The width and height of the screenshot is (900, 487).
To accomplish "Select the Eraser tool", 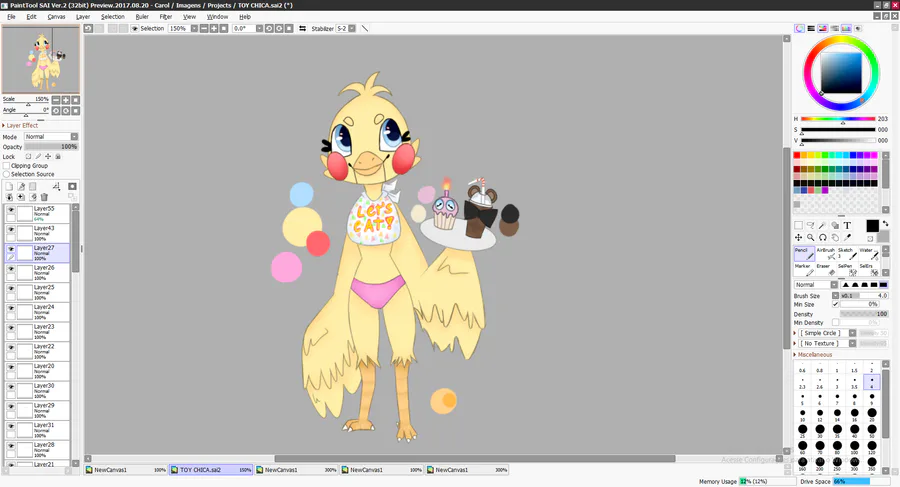I will 825,269.
